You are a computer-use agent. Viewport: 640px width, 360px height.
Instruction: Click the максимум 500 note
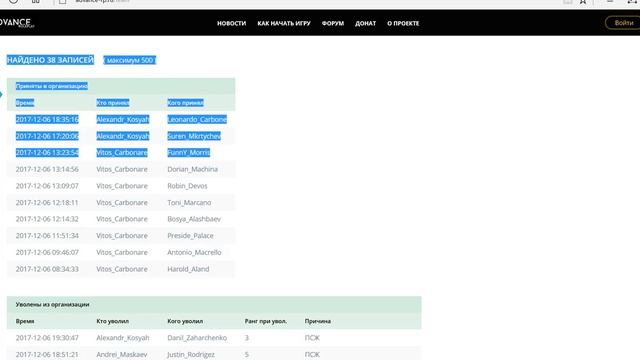pos(129,60)
